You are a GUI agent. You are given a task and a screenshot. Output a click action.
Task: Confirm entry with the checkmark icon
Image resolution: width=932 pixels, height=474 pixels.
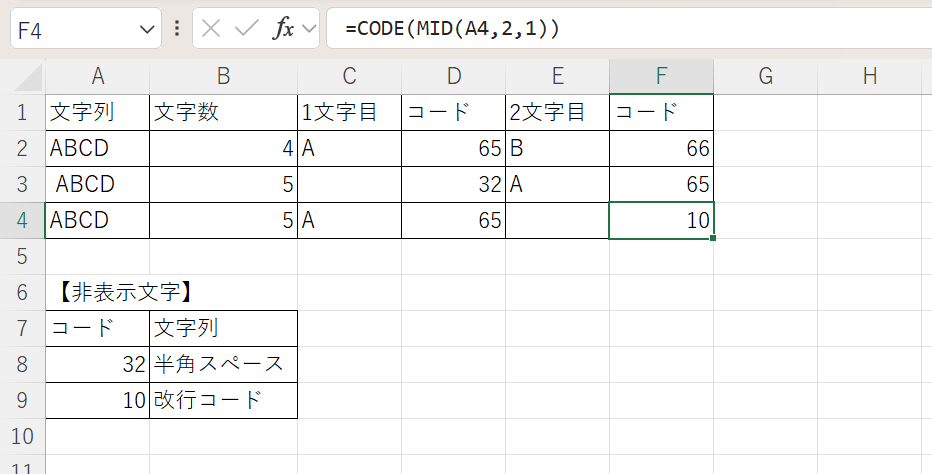tap(246, 28)
